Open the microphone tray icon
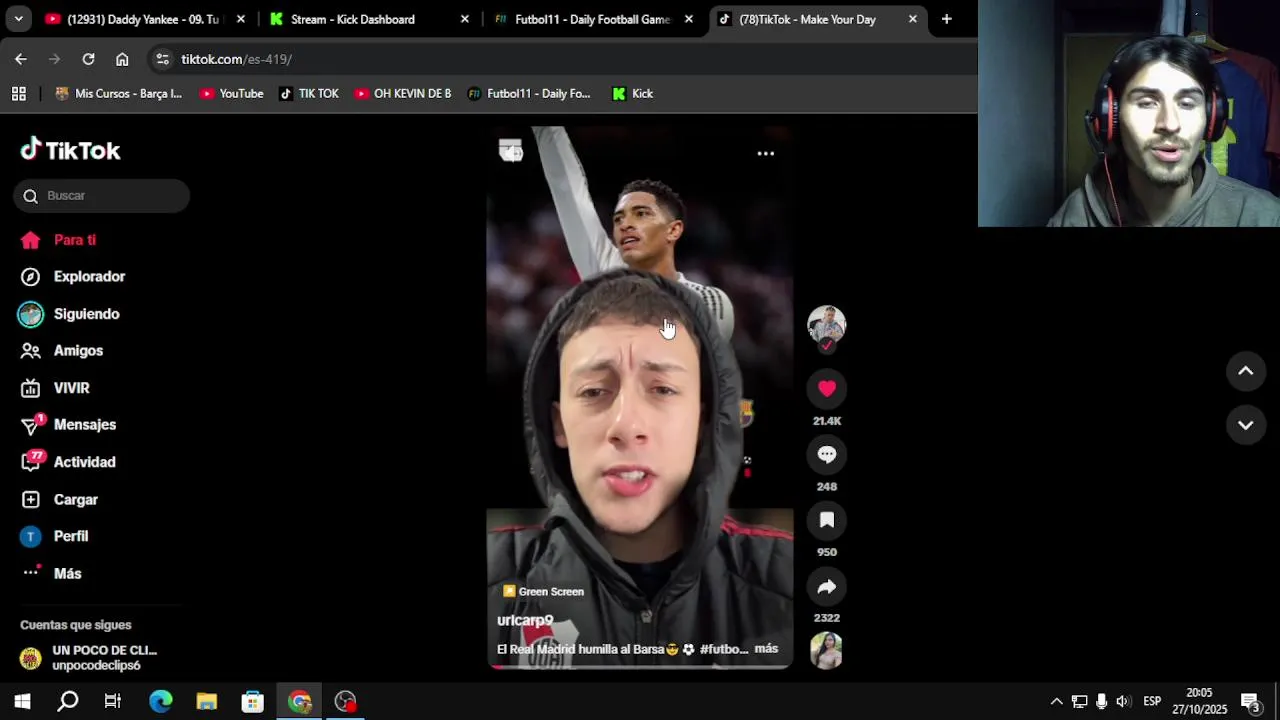The width and height of the screenshot is (1280, 720). [1101, 701]
